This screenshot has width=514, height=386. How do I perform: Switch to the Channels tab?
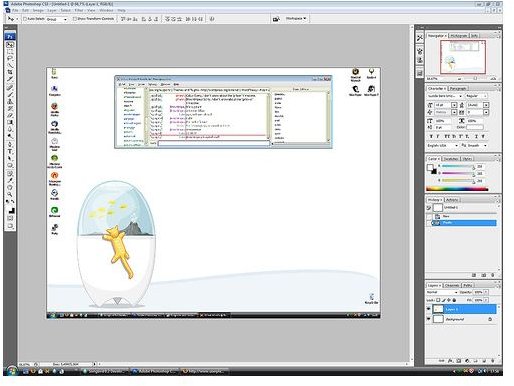point(452,285)
